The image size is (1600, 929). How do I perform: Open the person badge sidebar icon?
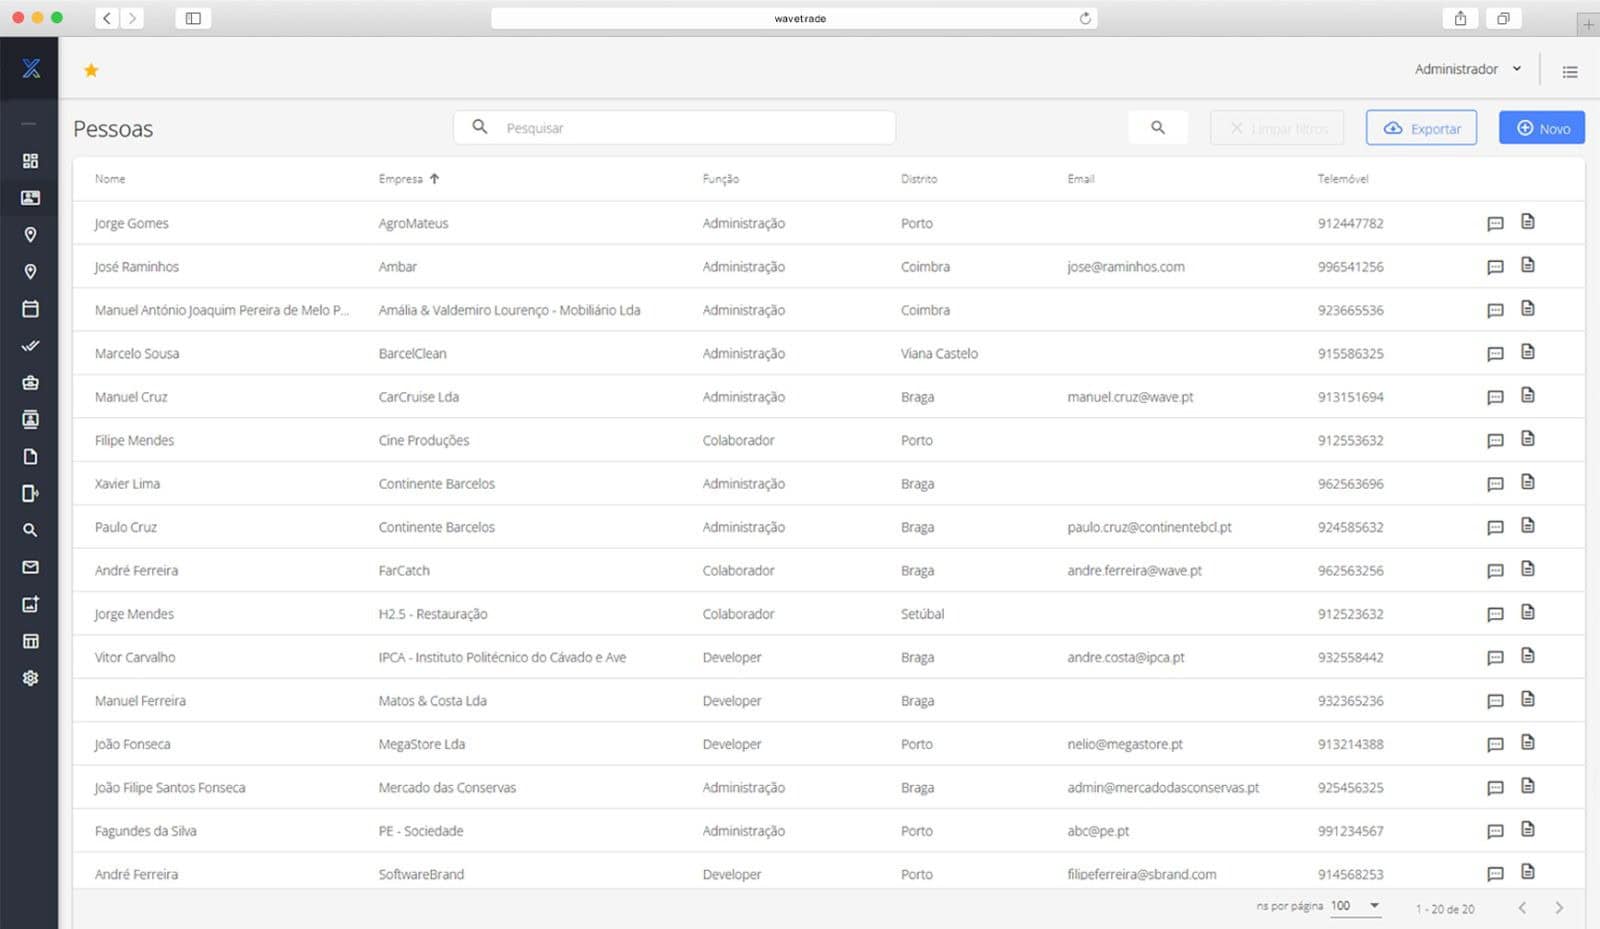pos(30,419)
